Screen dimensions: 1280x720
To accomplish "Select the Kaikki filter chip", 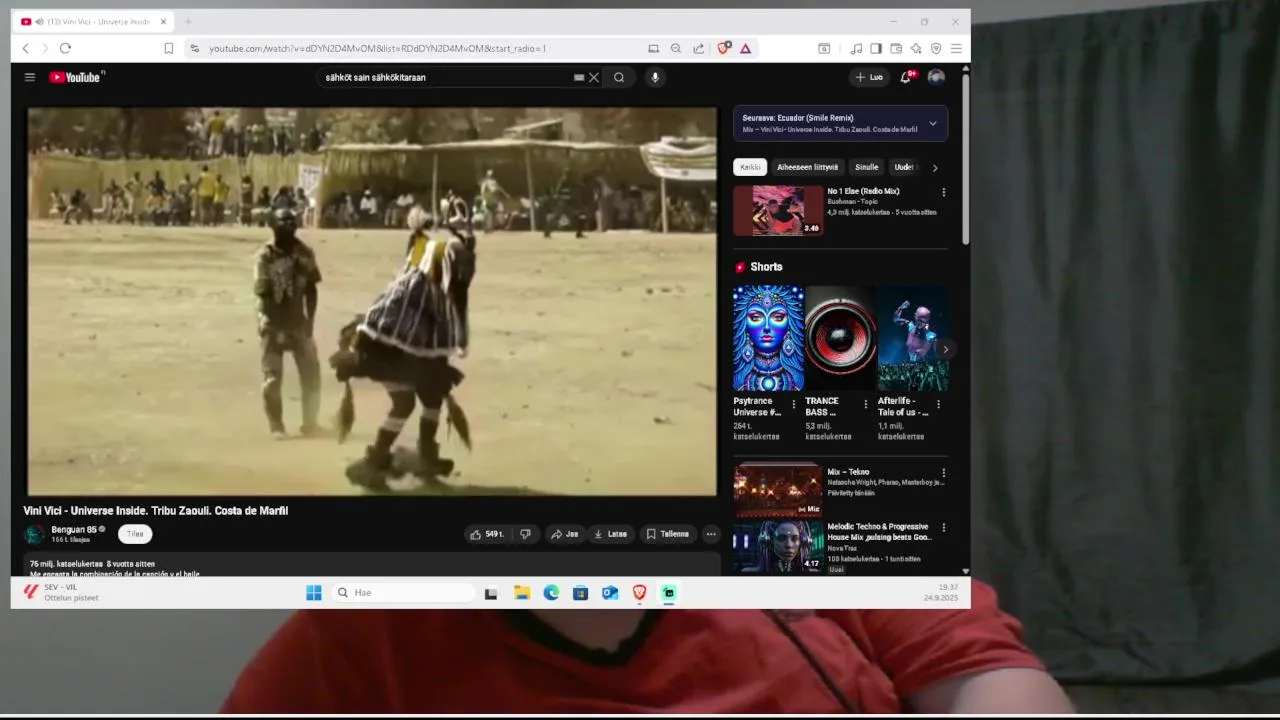I will point(750,167).
